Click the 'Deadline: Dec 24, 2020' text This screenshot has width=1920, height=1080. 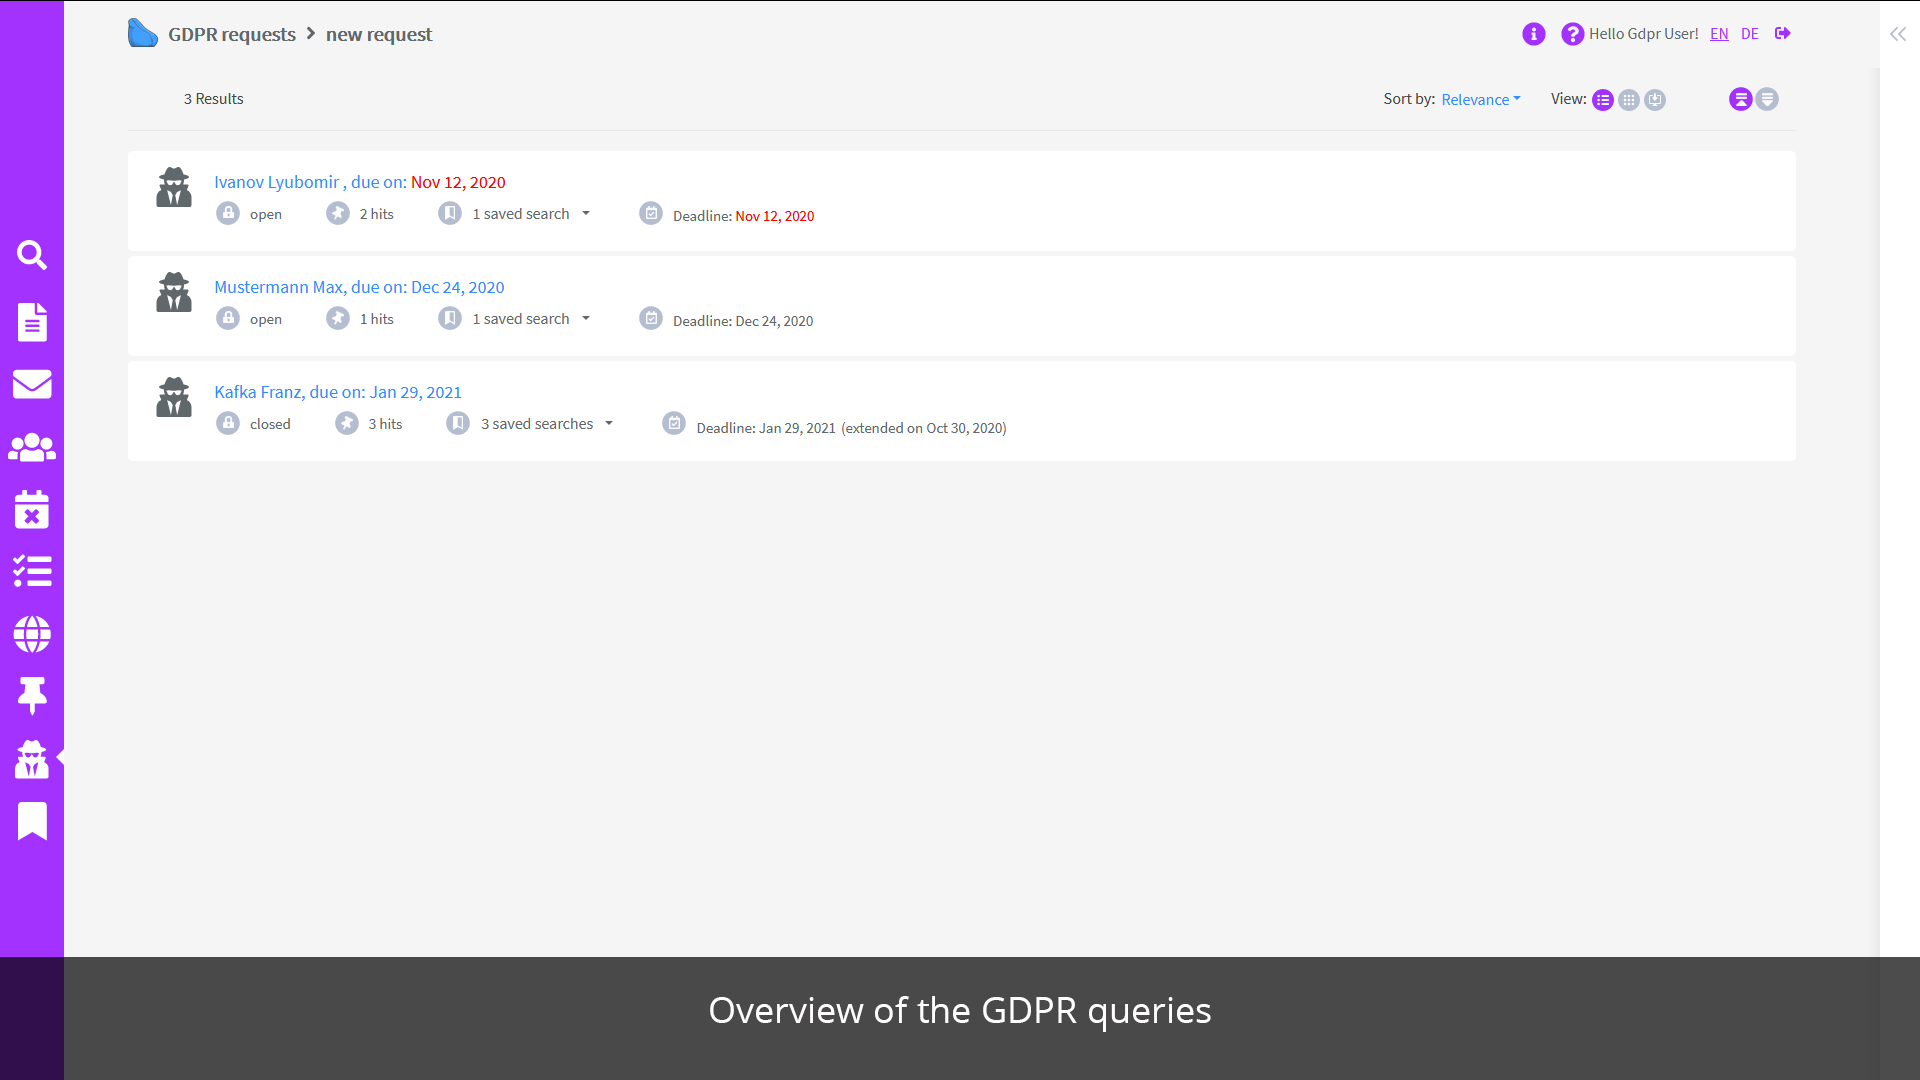[743, 321]
